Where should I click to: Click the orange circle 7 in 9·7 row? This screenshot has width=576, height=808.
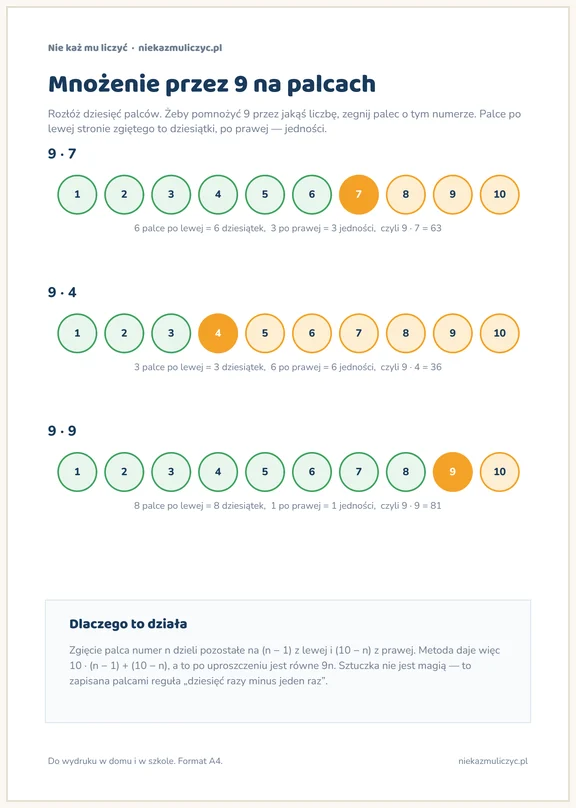359,194
